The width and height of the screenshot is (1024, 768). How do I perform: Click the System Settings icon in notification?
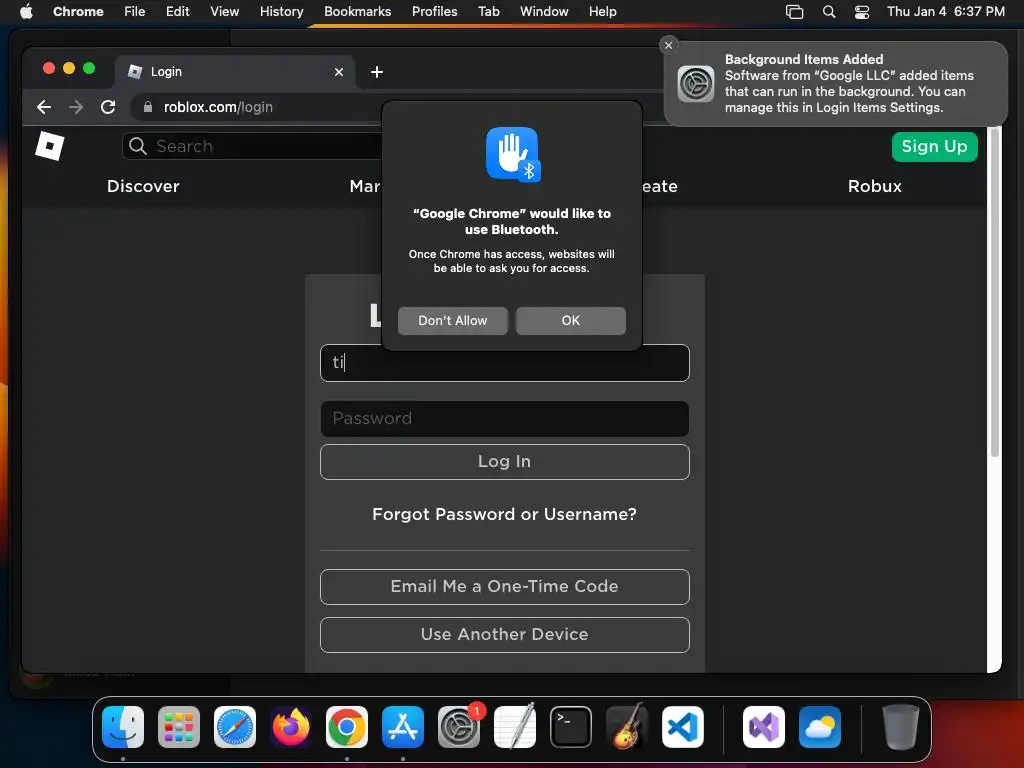pos(696,84)
